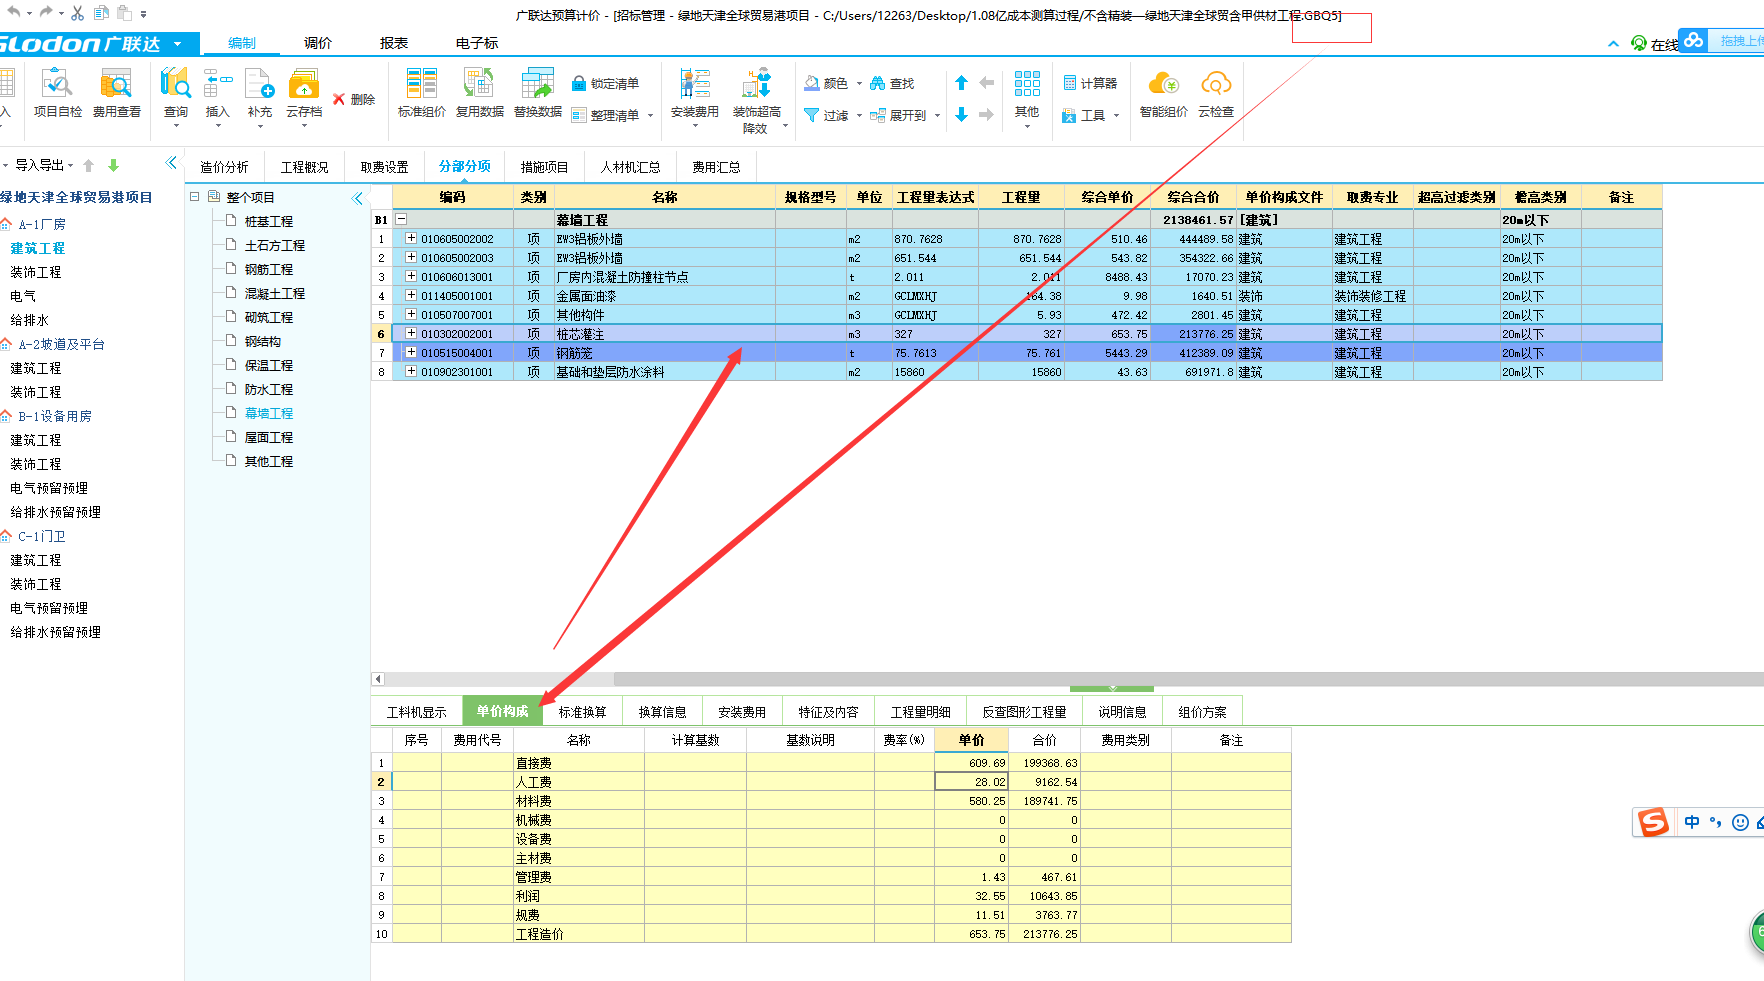Expand row 010302002001 桩芯灌注
Screen dimensions: 1764x981
coord(411,333)
